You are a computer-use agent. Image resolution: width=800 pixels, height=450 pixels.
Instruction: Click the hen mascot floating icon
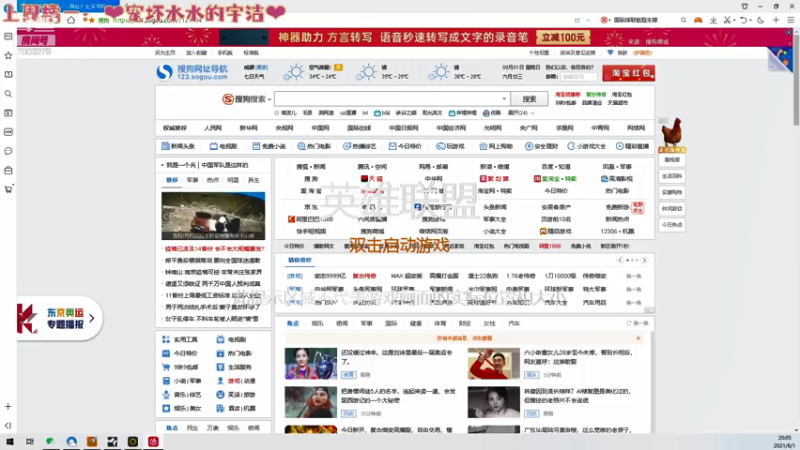[671, 133]
